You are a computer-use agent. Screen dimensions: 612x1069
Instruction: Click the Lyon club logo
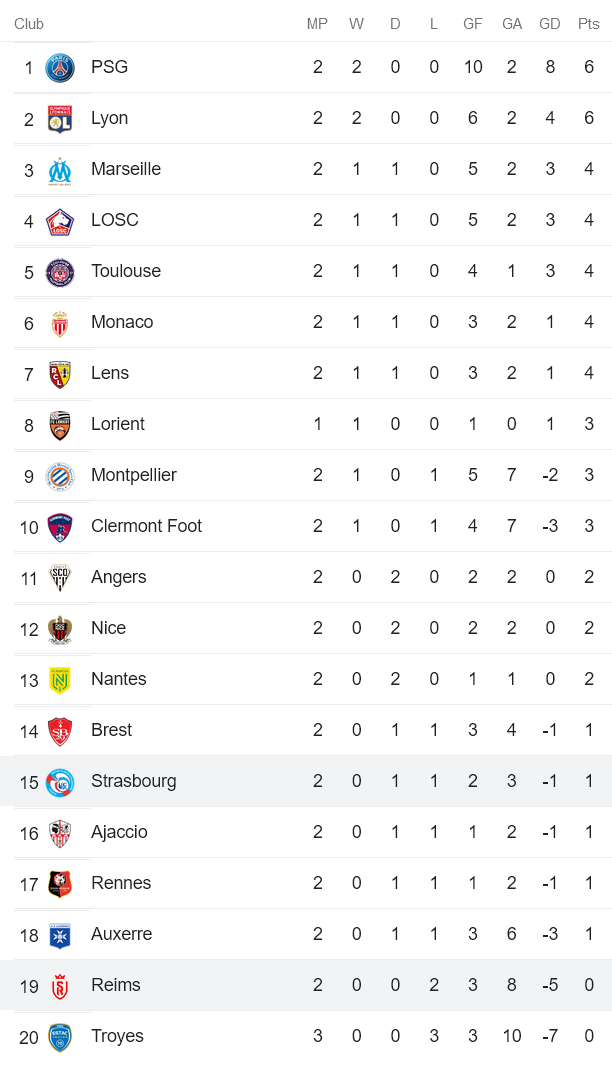coord(60,119)
